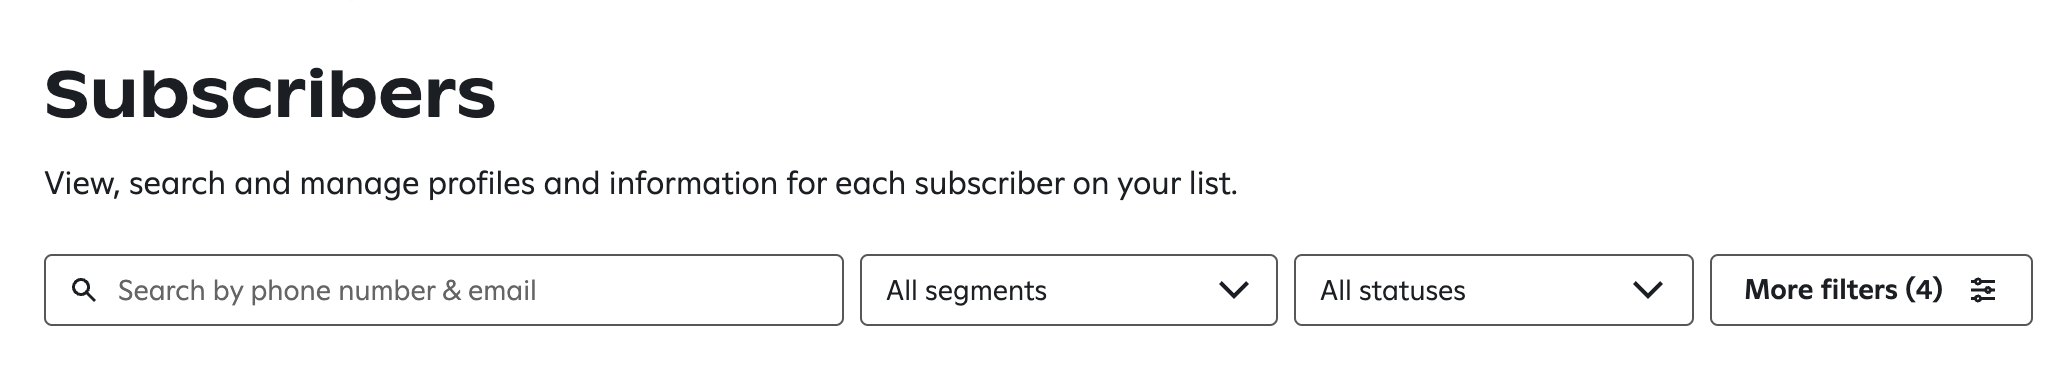Show the subscriber status options list
Image resolution: width=2072 pixels, height=386 pixels.
1493,290
